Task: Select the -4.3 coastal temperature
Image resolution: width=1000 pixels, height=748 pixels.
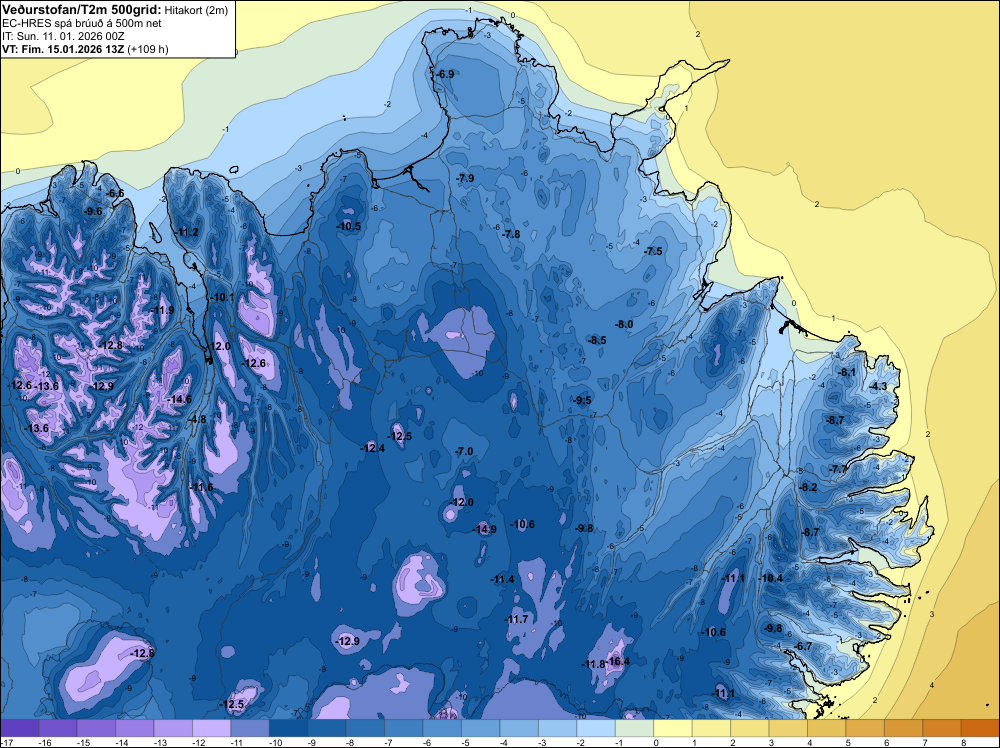Action: (x=878, y=386)
